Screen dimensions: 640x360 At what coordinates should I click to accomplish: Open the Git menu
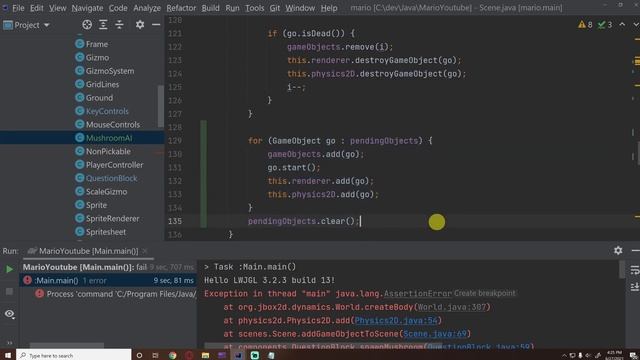275,8
